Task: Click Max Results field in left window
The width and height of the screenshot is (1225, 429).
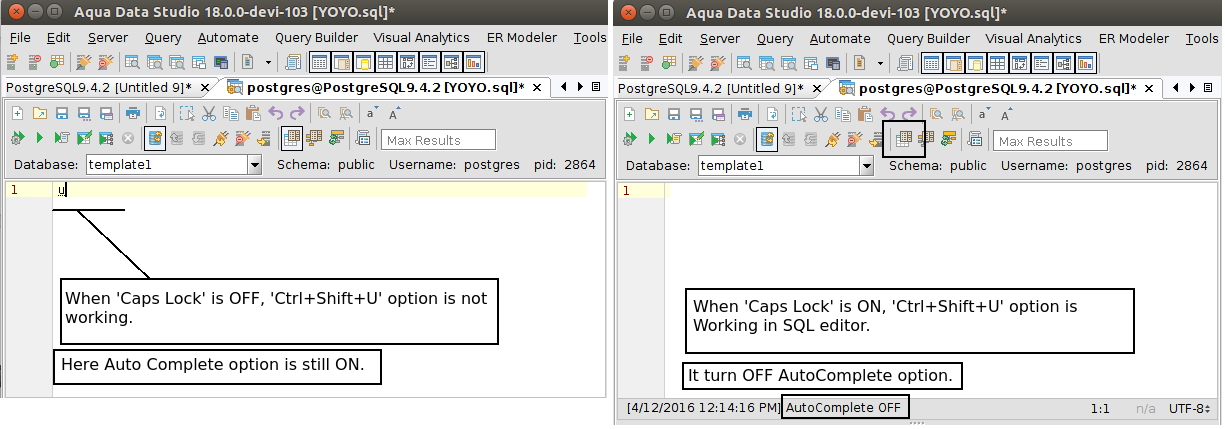Action: click(439, 140)
